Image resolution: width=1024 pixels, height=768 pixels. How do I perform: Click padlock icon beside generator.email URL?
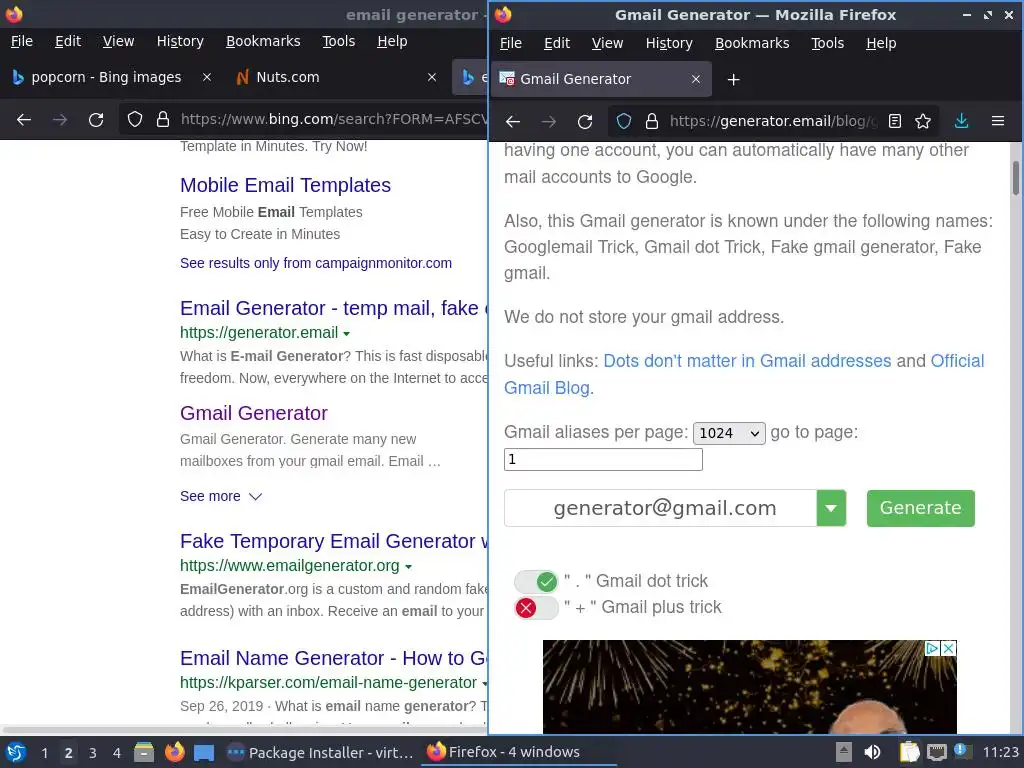click(x=652, y=121)
